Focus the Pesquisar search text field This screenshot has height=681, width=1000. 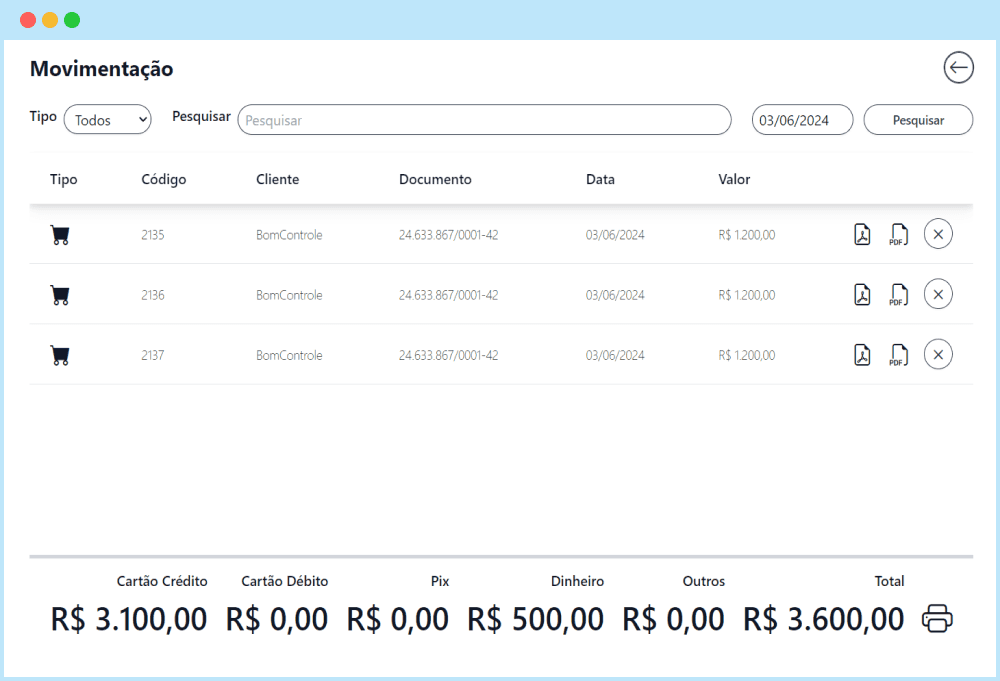pyautogui.click(x=484, y=120)
